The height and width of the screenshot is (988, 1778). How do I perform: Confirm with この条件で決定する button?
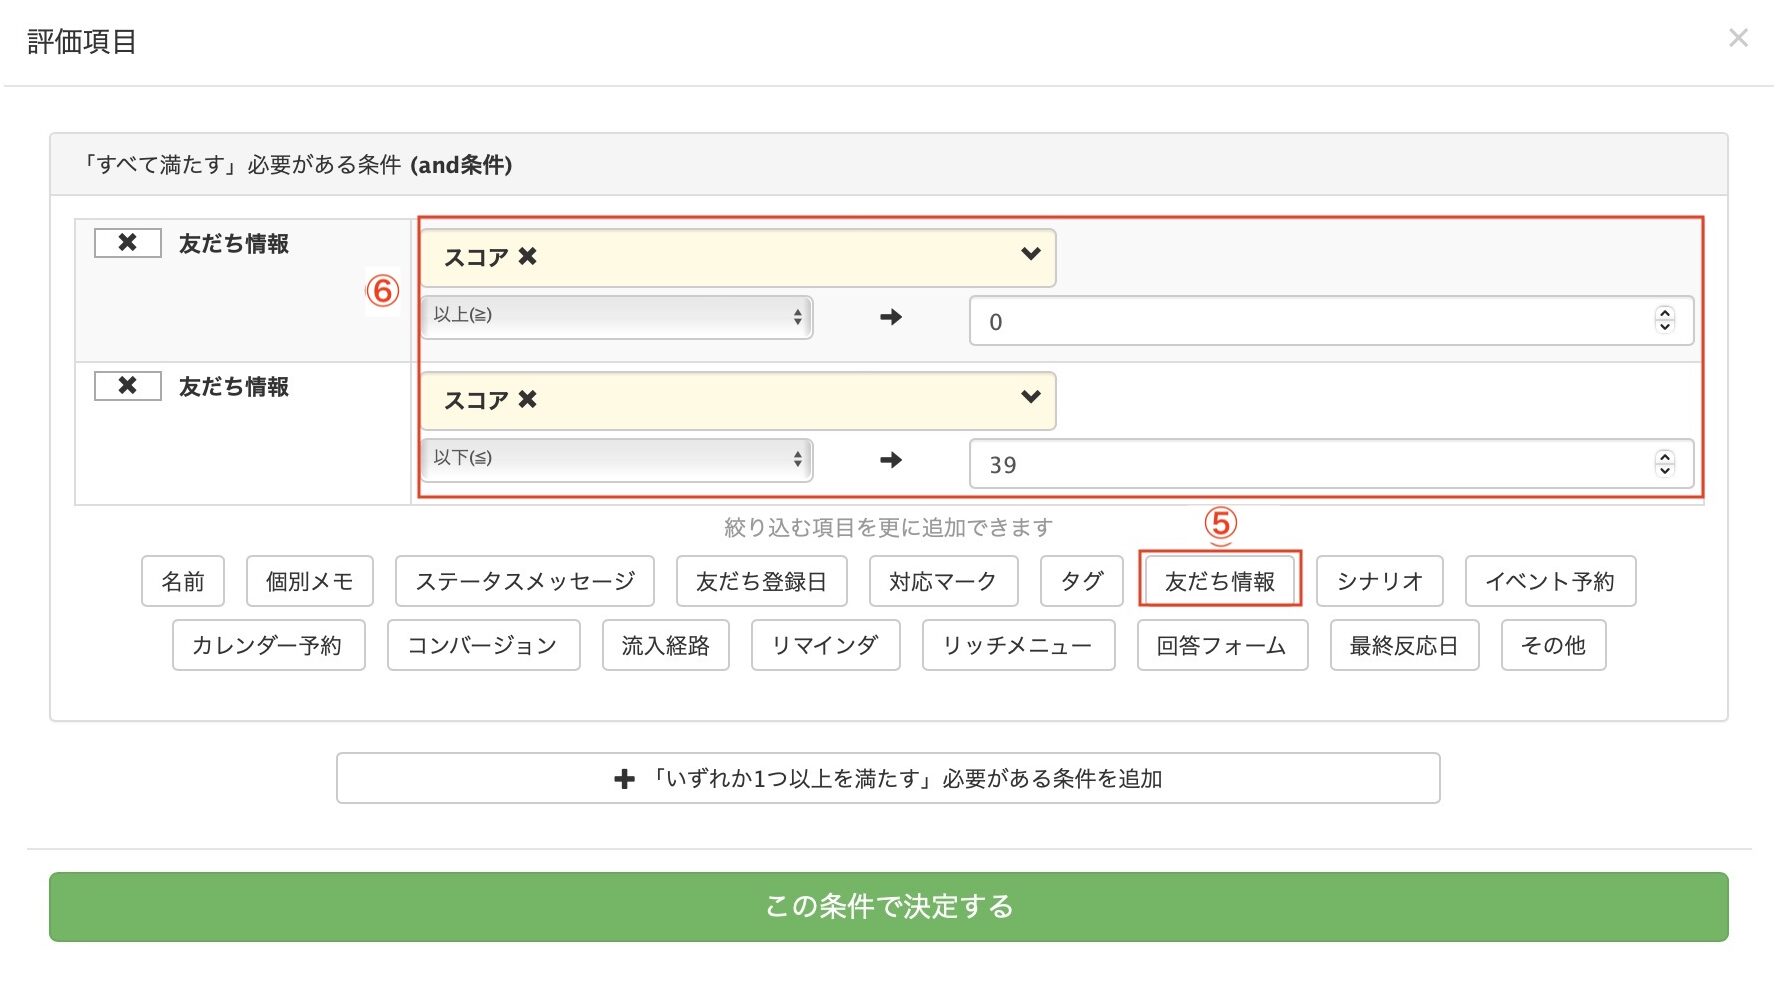pos(887,906)
